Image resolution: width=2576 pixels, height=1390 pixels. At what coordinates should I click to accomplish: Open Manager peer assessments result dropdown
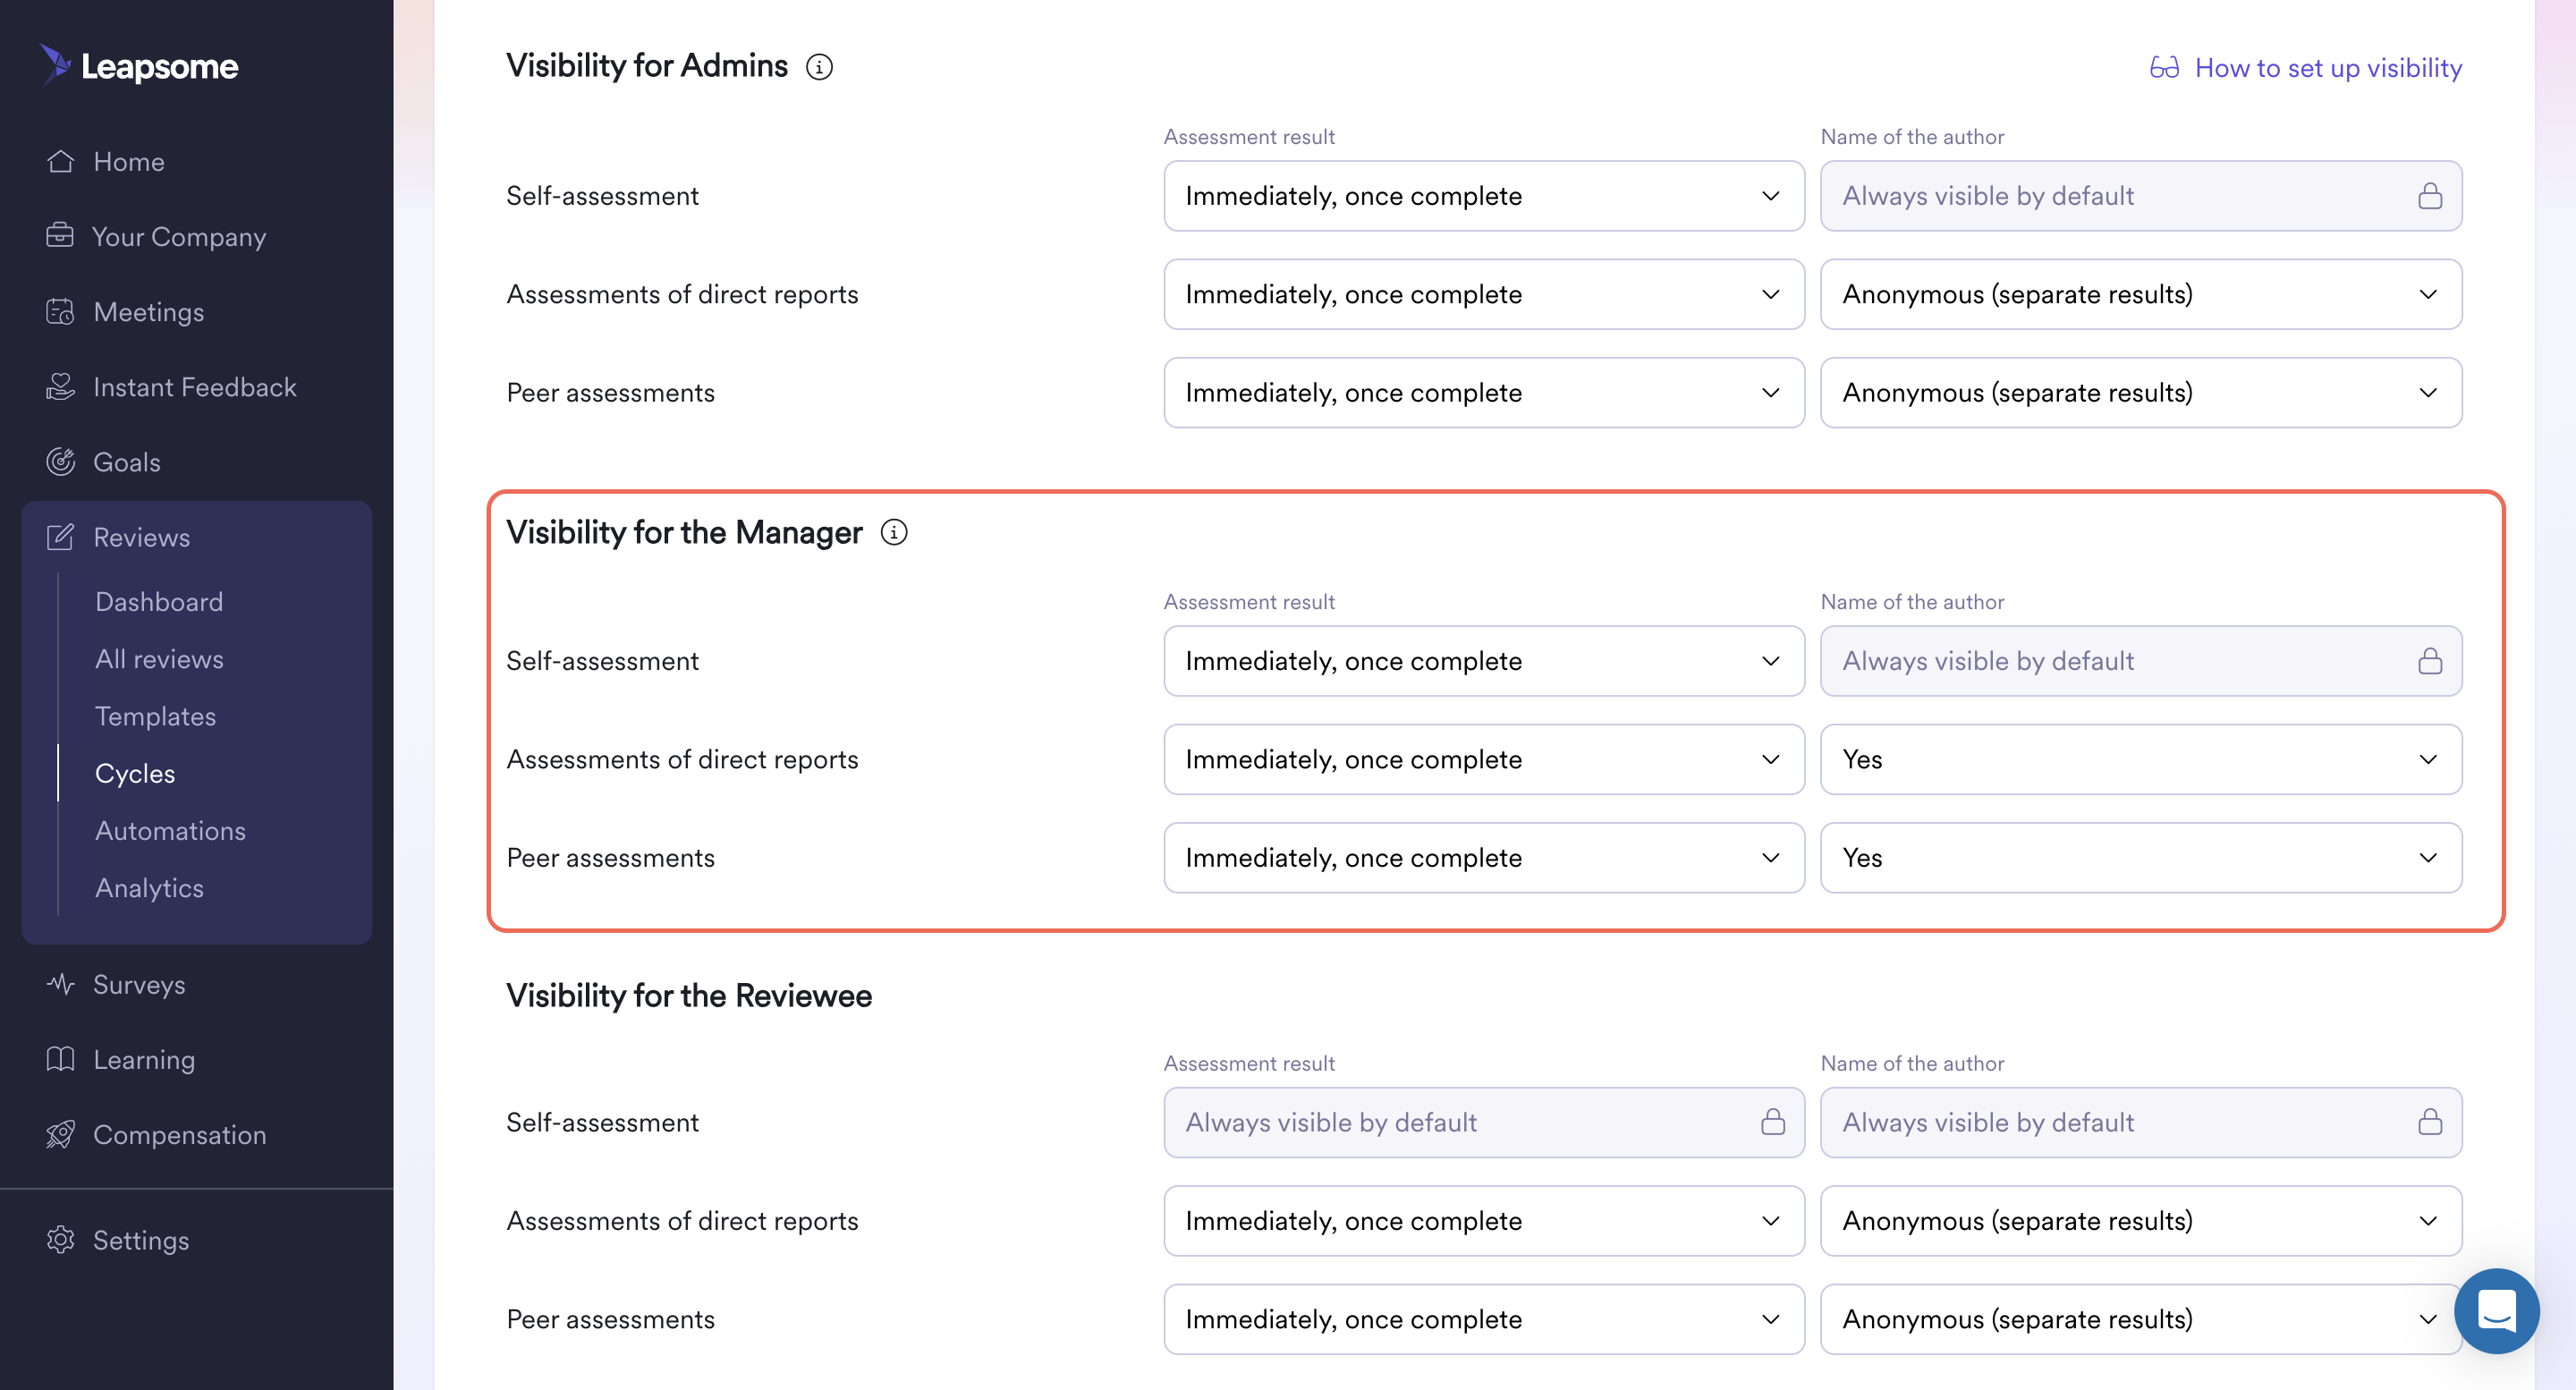pos(1484,858)
